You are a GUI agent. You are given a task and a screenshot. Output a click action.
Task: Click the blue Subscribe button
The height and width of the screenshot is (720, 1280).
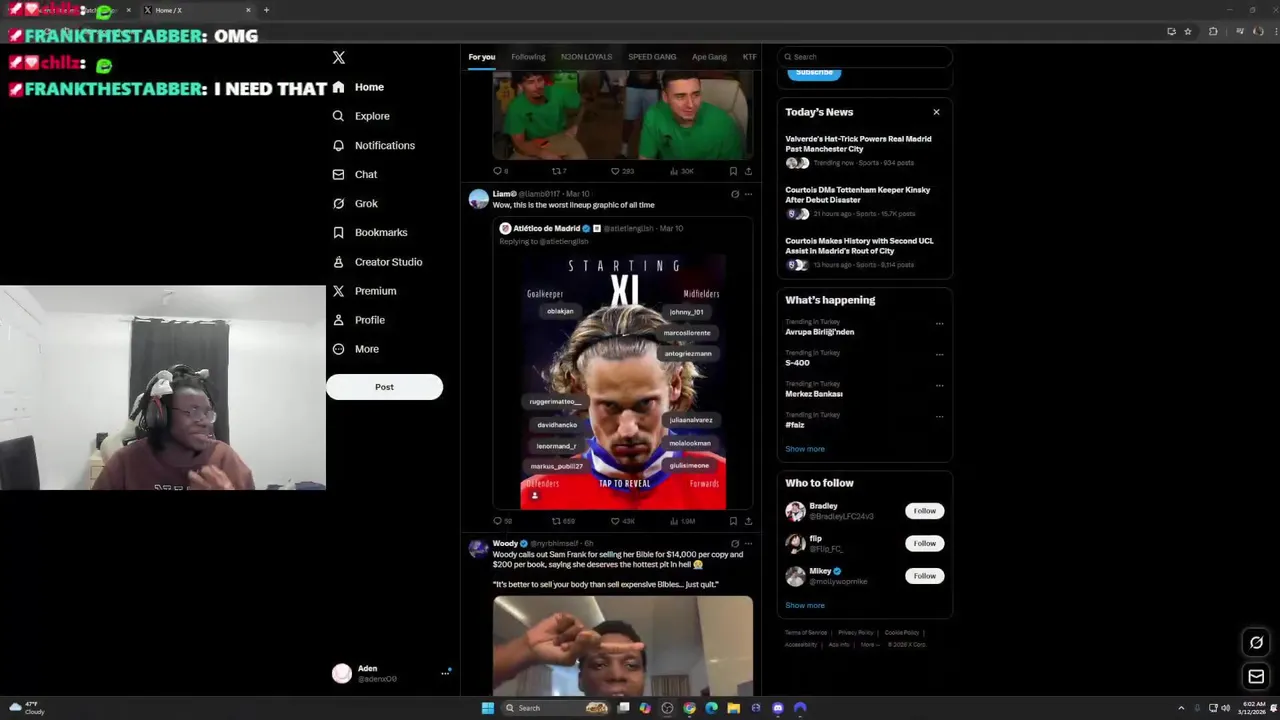[814, 72]
